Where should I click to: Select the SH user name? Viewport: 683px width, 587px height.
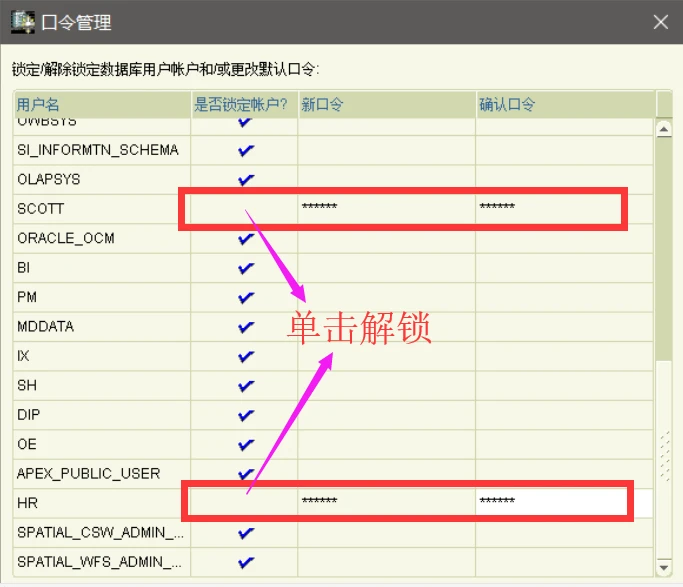pos(27,385)
